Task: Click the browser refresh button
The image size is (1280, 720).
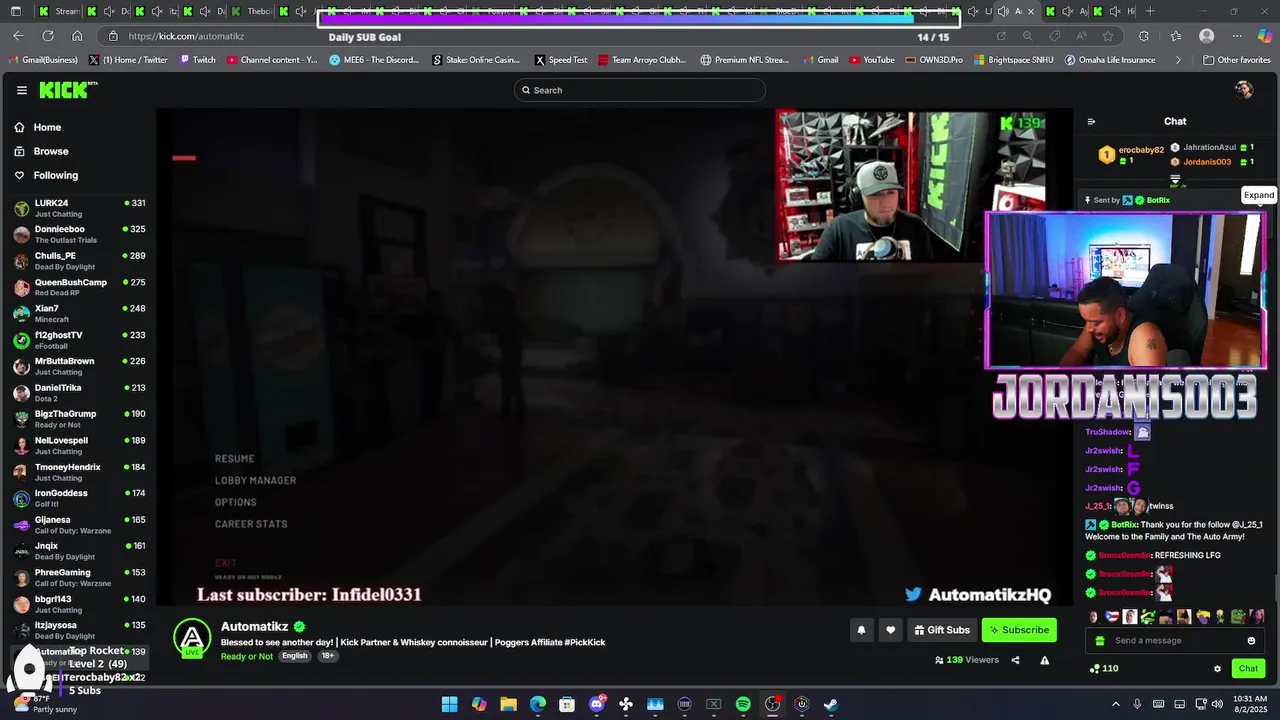Action: pyautogui.click(x=47, y=36)
